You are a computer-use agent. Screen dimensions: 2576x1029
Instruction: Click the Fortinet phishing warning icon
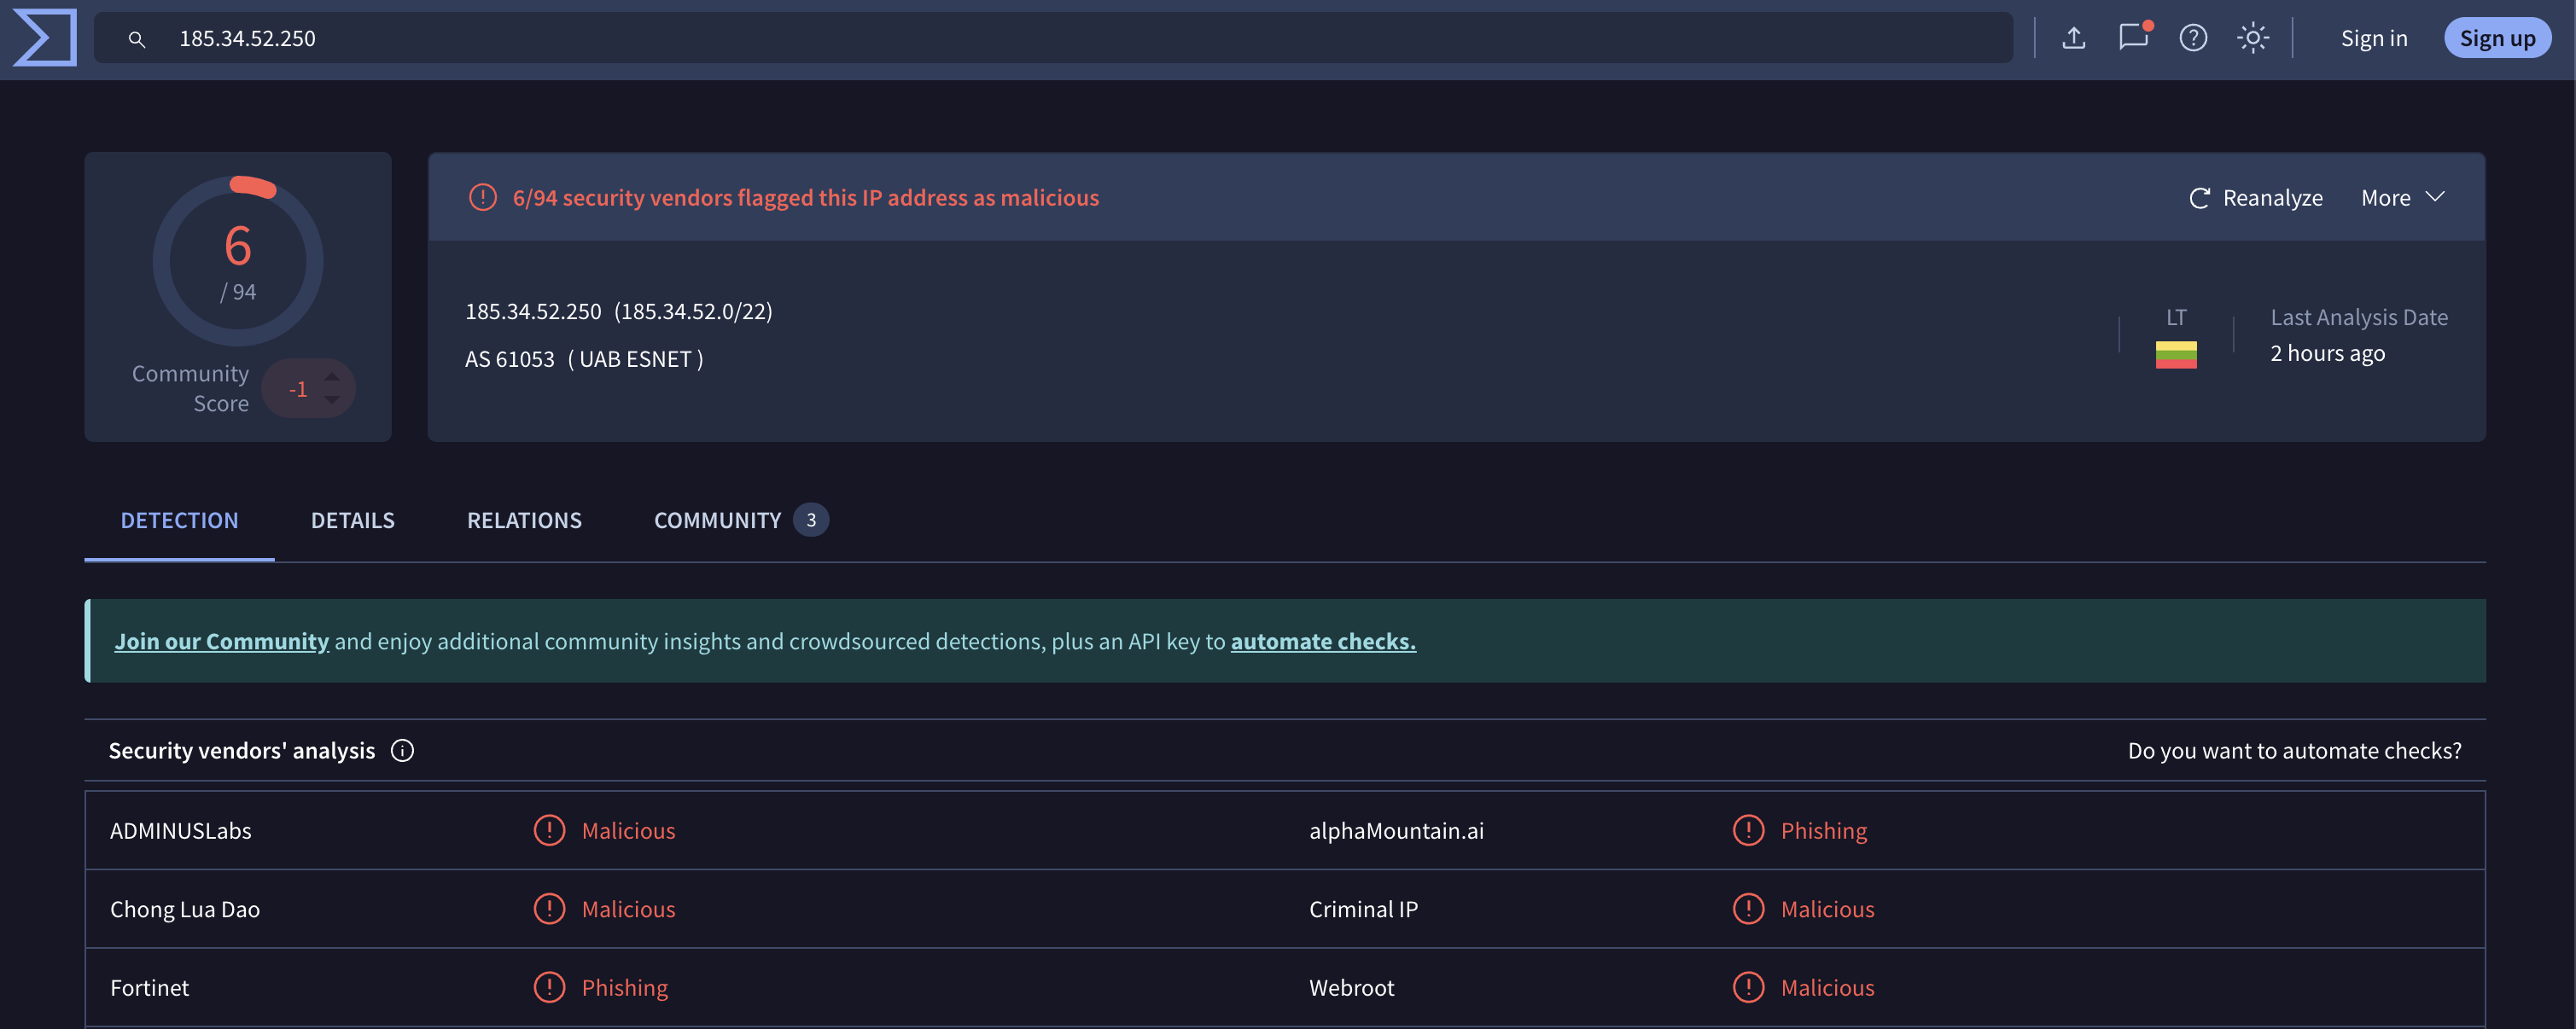point(549,988)
